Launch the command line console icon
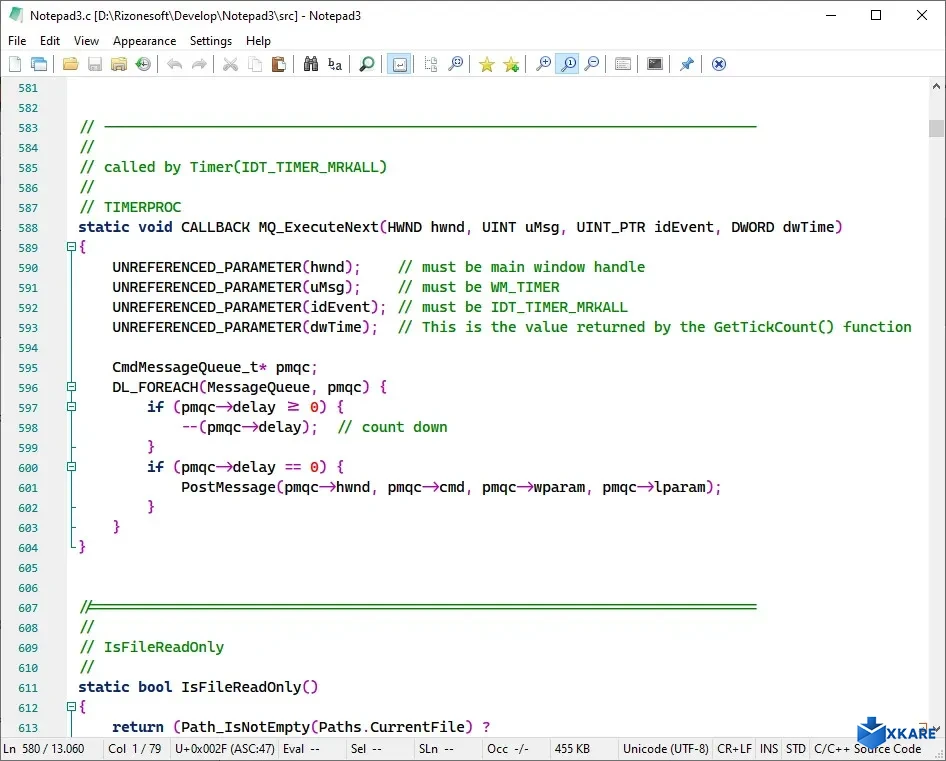The image size is (946, 761). point(655,64)
